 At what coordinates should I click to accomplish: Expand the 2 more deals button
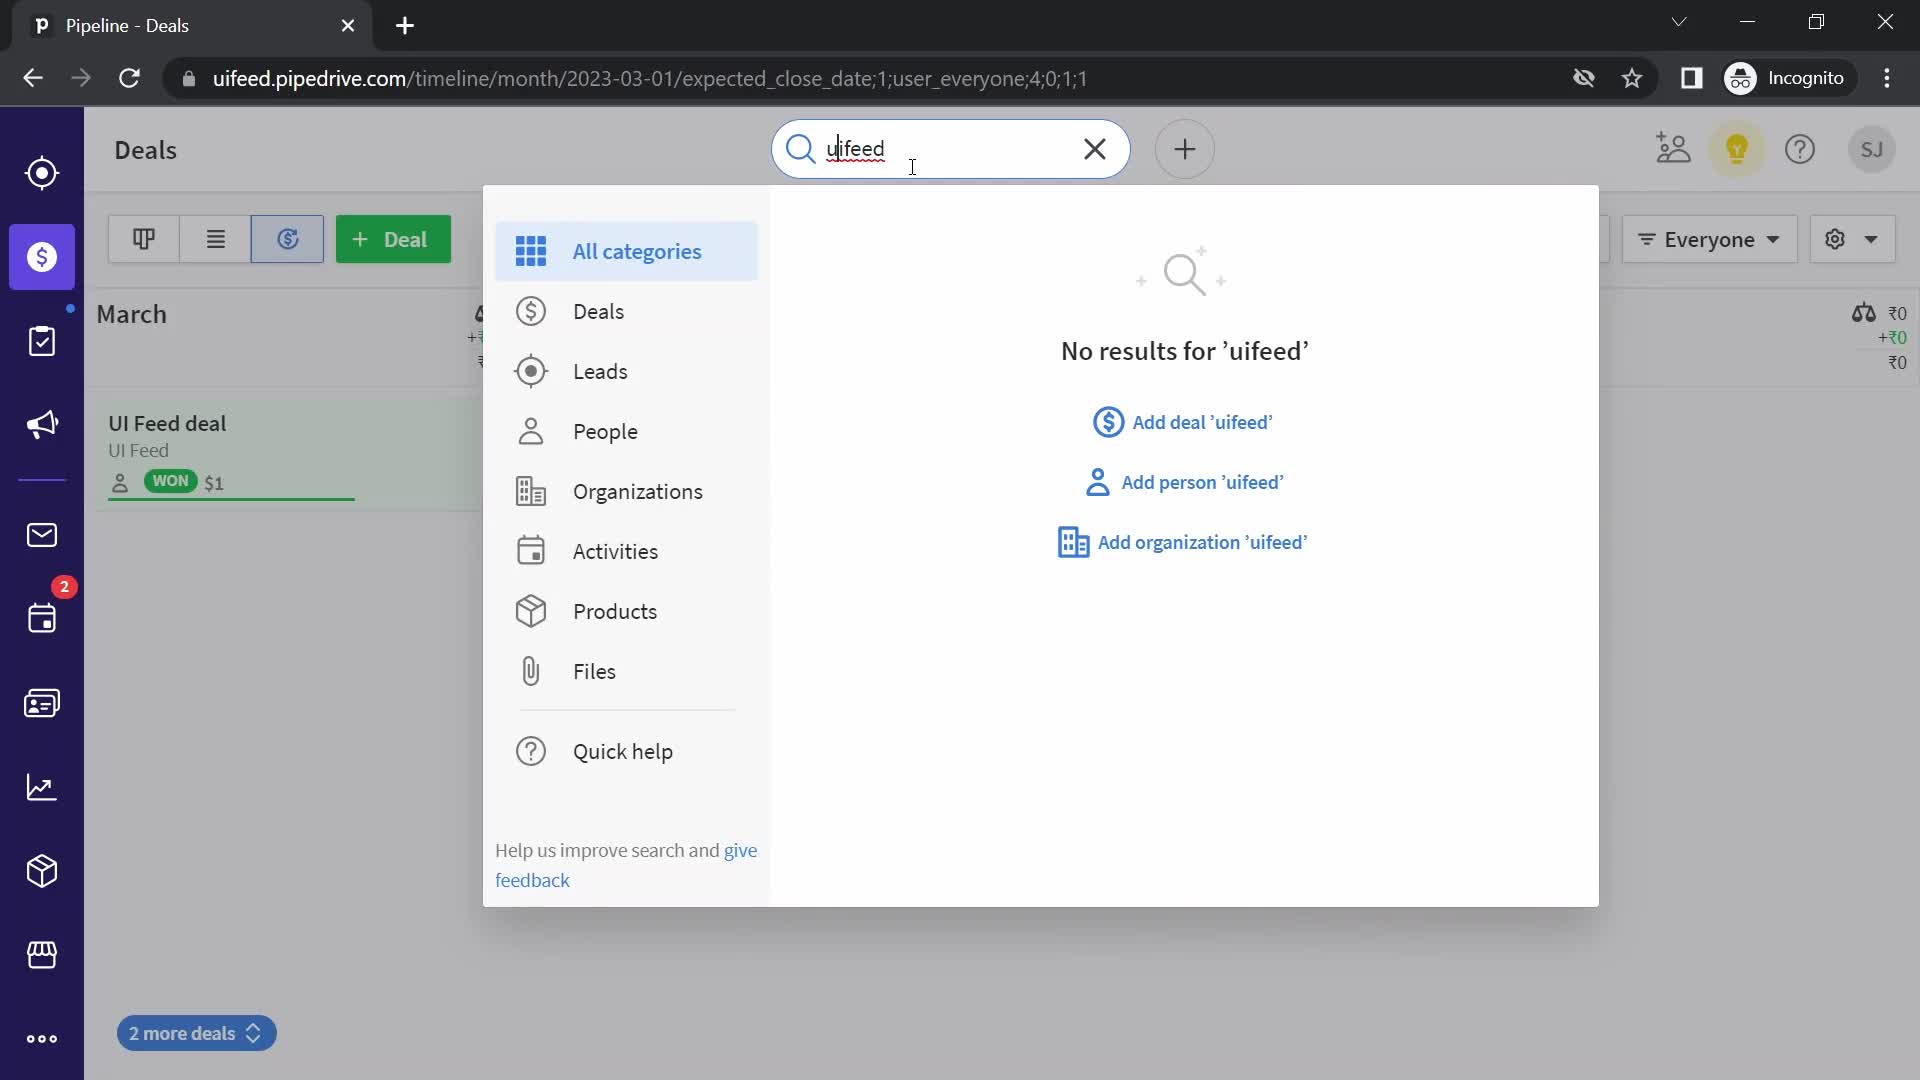coord(196,1033)
